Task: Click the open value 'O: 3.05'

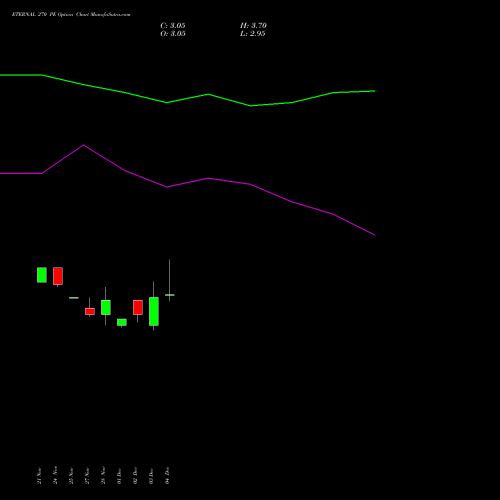Action: (173, 34)
